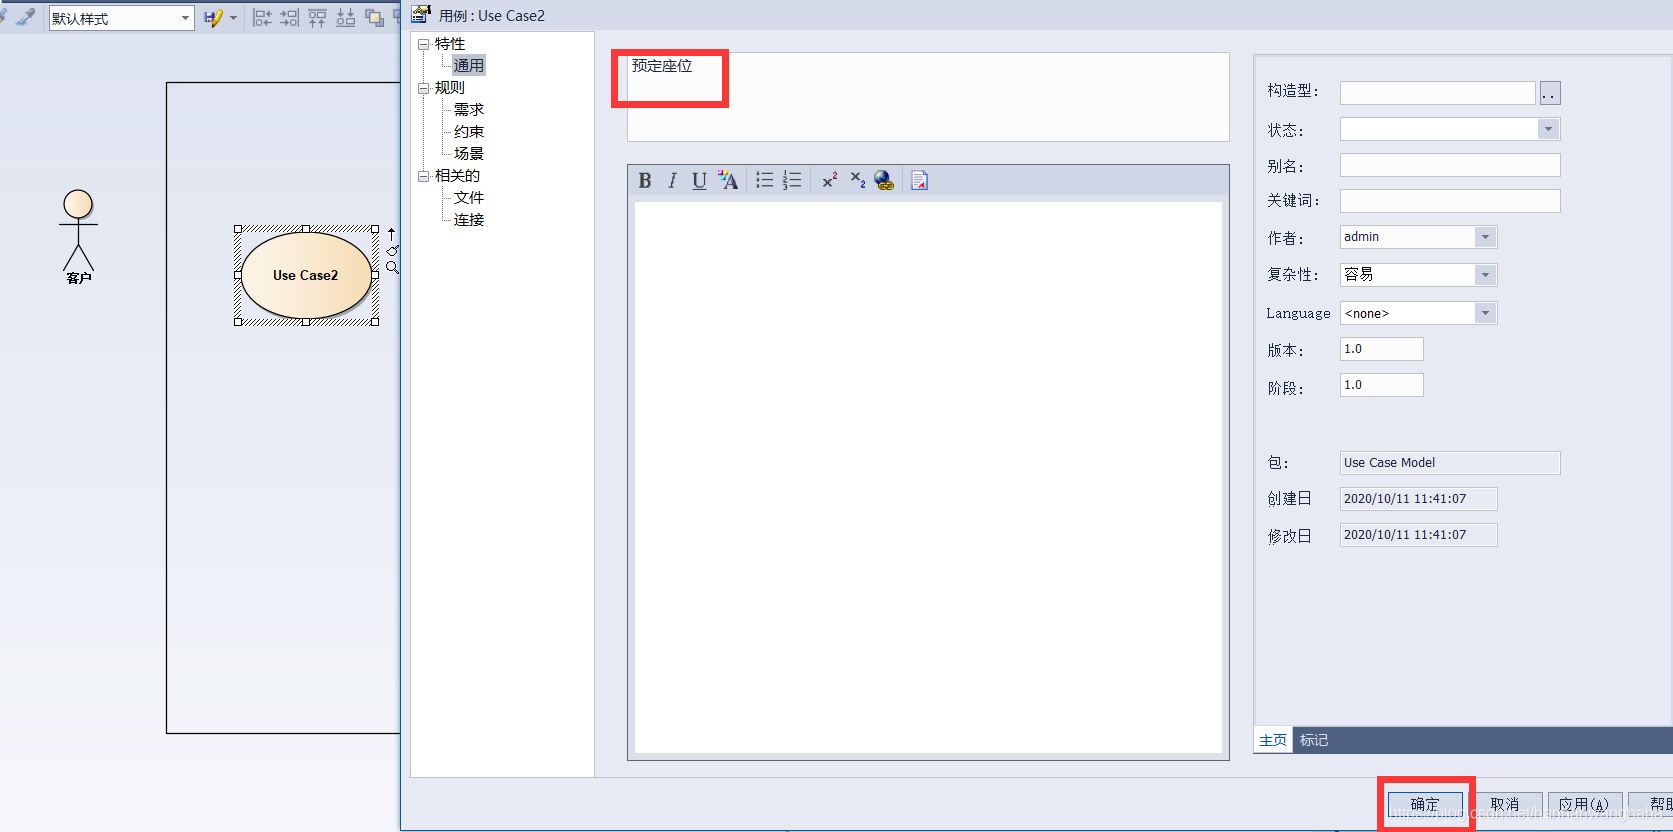Click the name field containing 预定座位
This screenshot has width=1673, height=832.
click(x=928, y=97)
